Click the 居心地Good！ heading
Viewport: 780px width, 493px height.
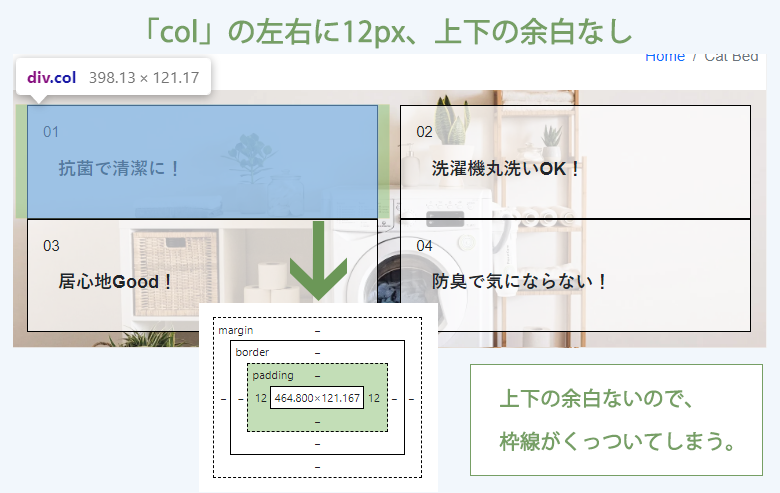[116, 281]
